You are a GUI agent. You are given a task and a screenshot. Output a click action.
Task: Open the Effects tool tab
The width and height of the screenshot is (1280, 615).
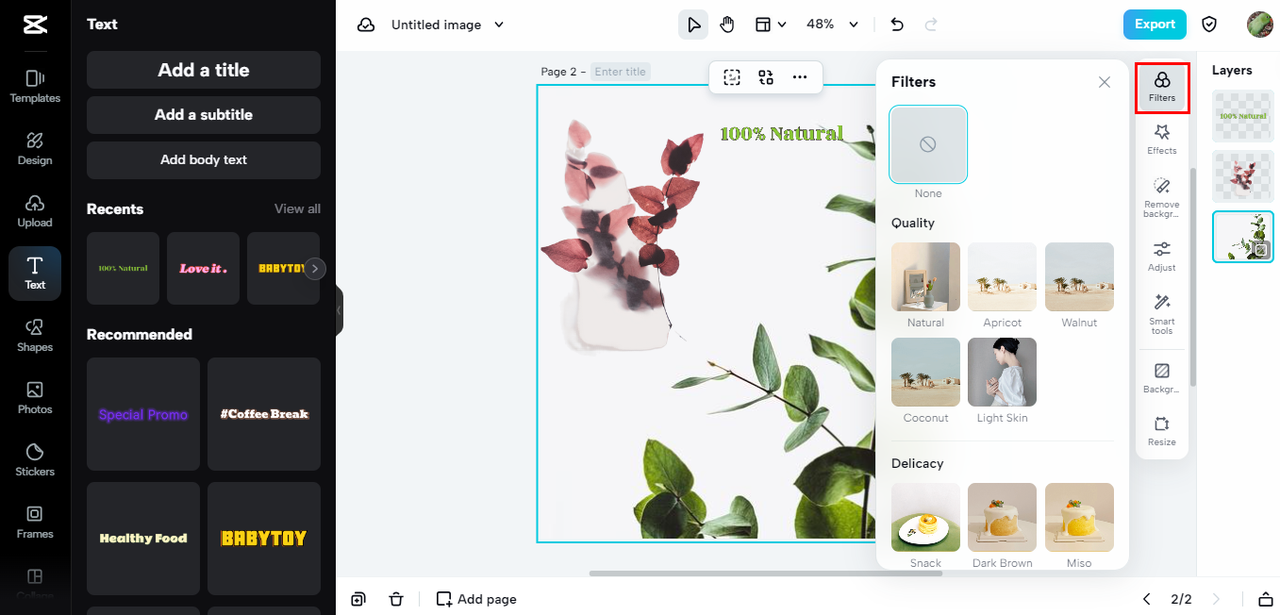pos(1162,139)
